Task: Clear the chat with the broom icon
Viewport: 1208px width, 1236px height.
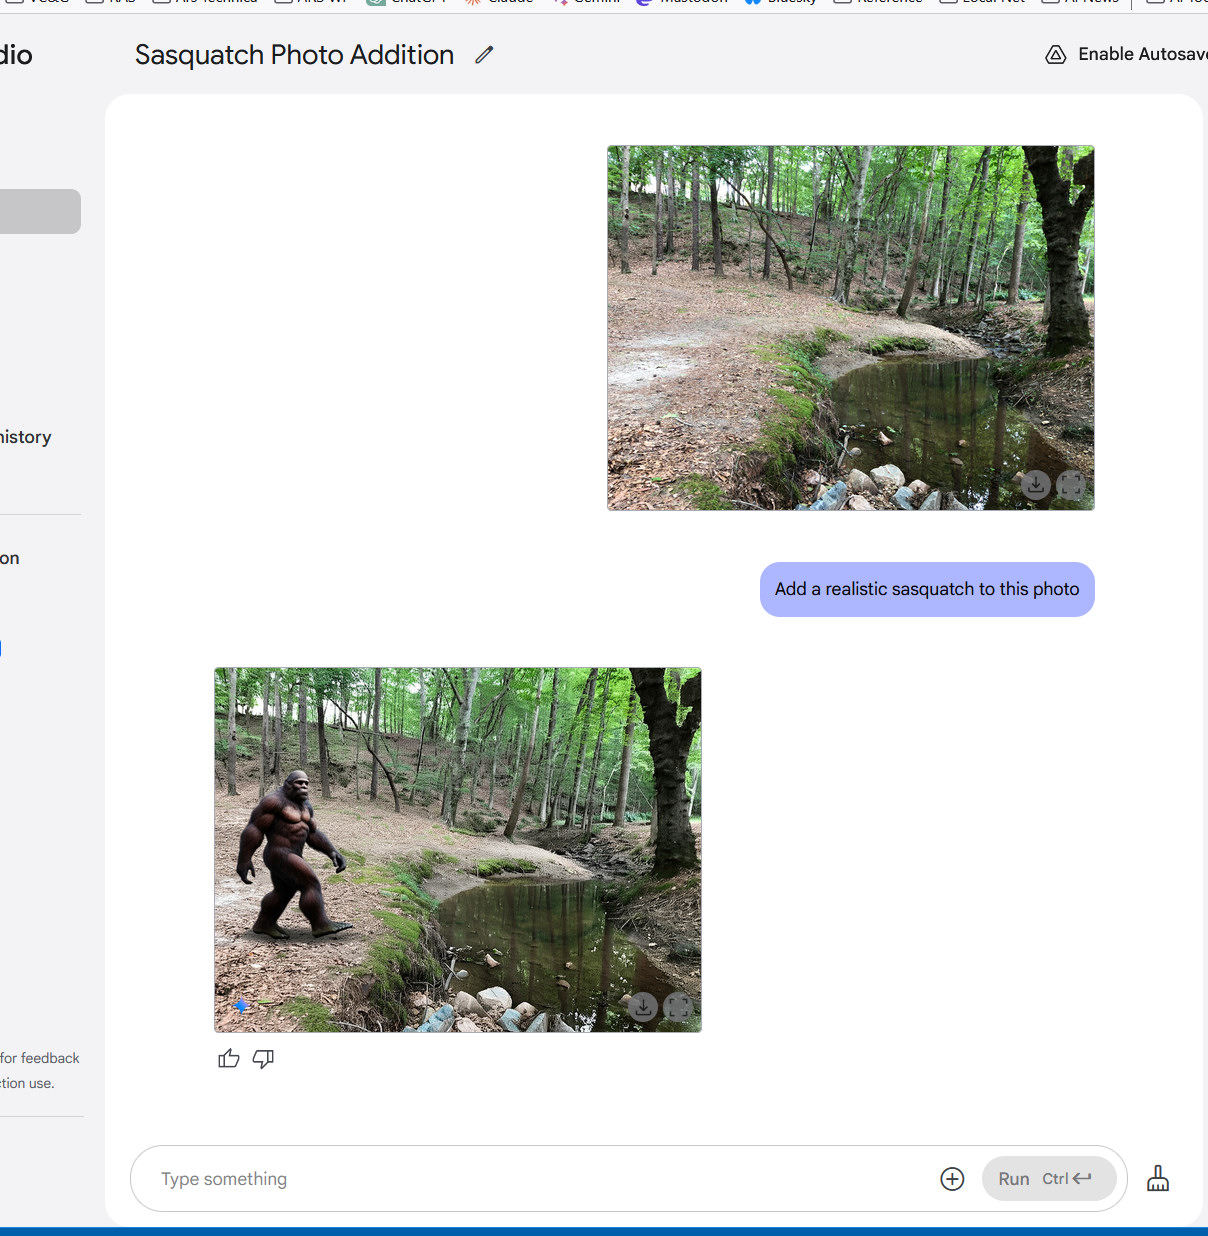Action: pyautogui.click(x=1158, y=1178)
